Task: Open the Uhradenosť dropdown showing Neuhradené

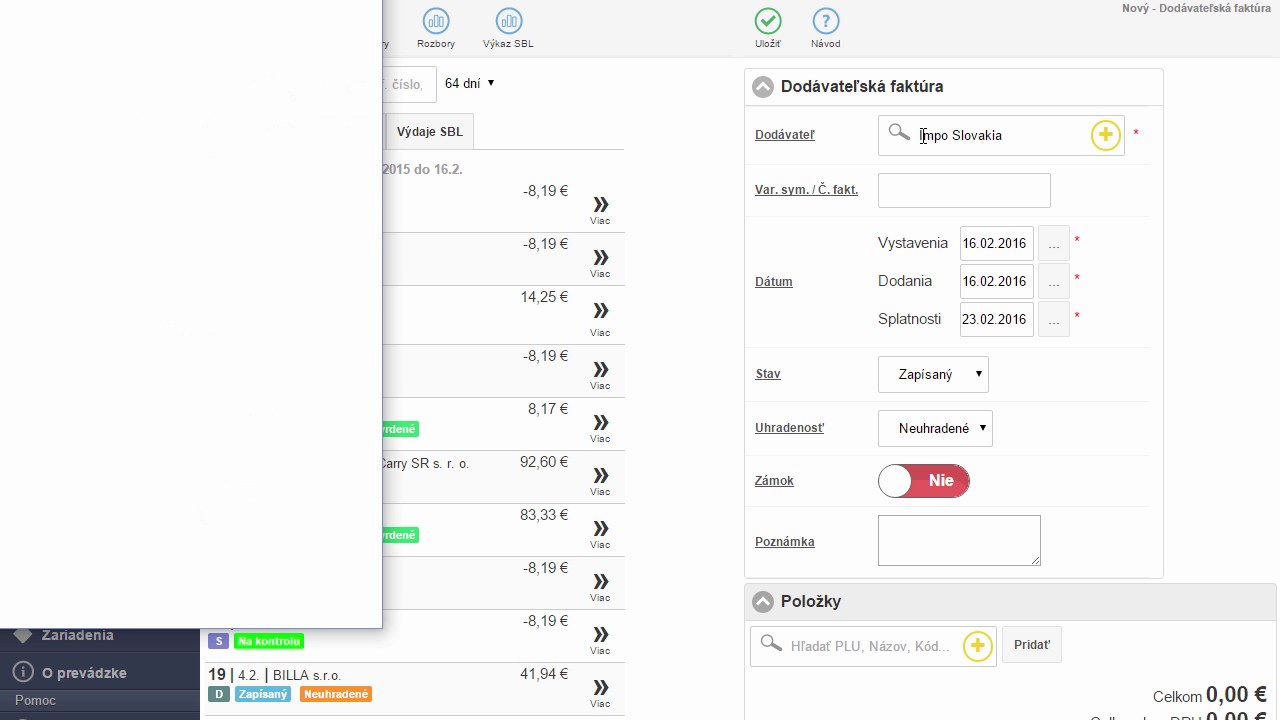Action: point(935,428)
